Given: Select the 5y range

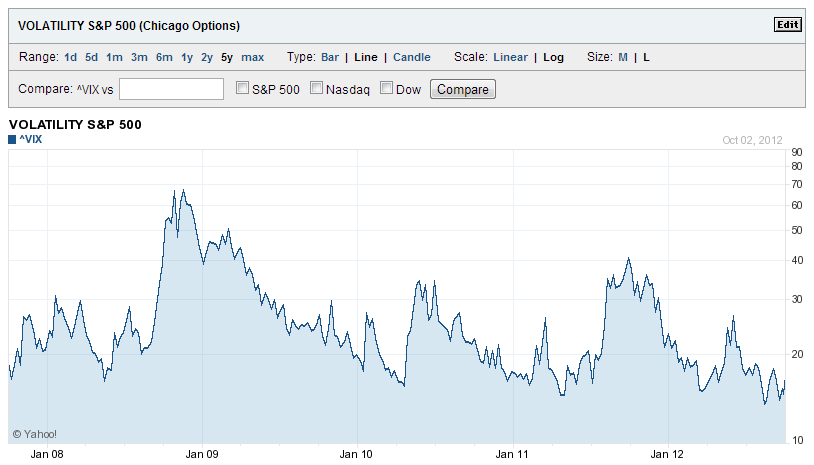Looking at the screenshot, I should (x=227, y=57).
